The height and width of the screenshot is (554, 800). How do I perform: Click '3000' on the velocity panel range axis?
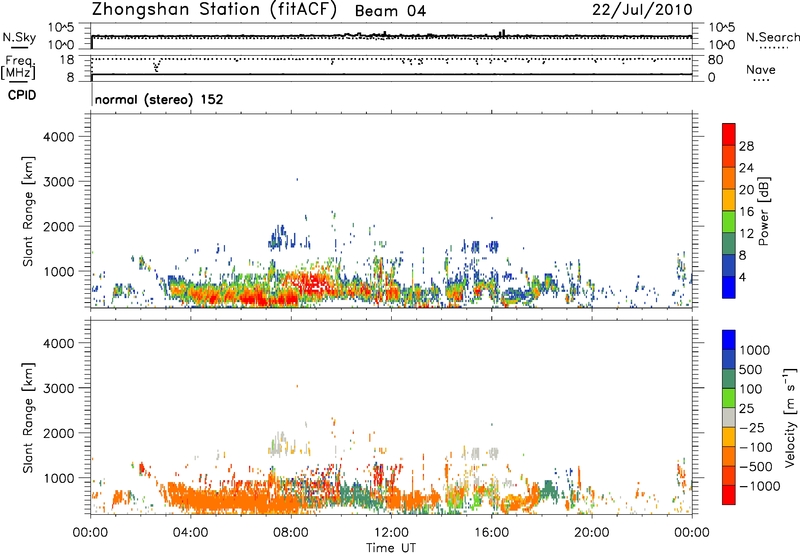click(x=58, y=388)
